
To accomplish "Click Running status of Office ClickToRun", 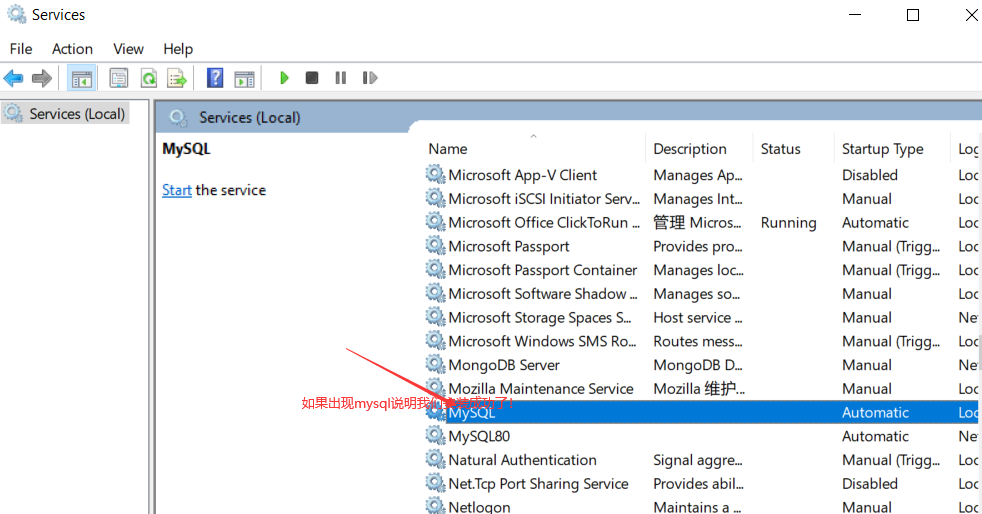I will click(x=788, y=223).
